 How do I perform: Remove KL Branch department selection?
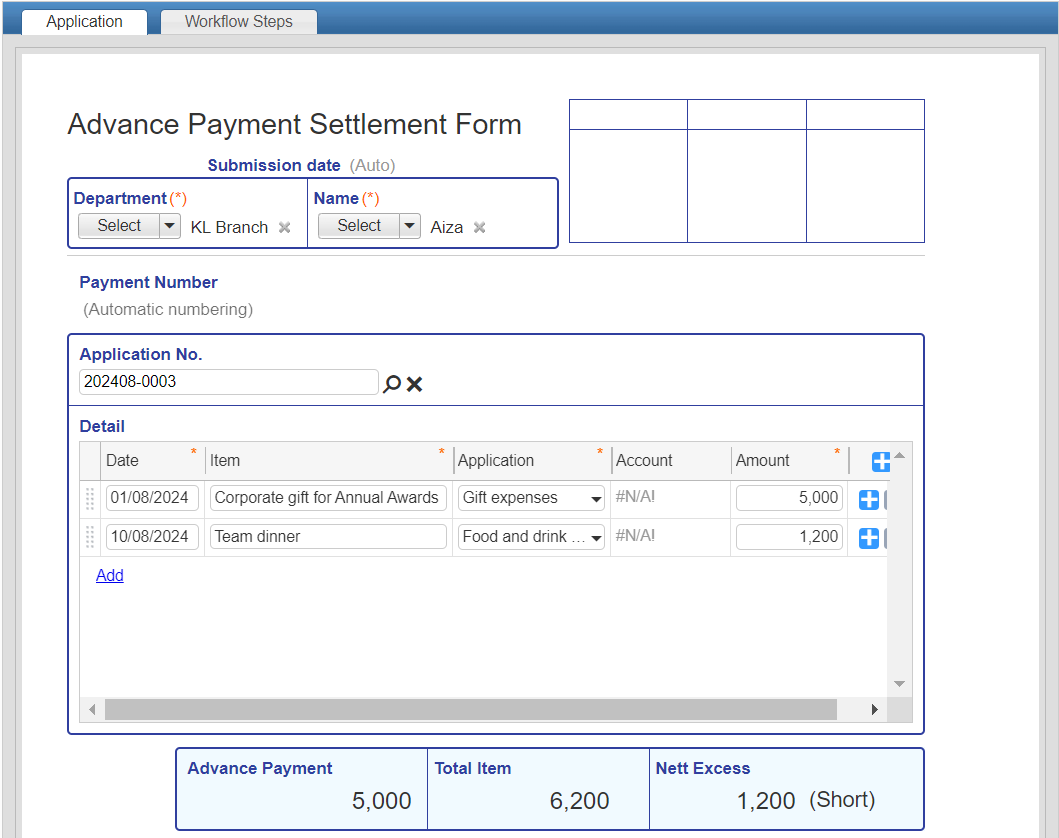(x=285, y=228)
